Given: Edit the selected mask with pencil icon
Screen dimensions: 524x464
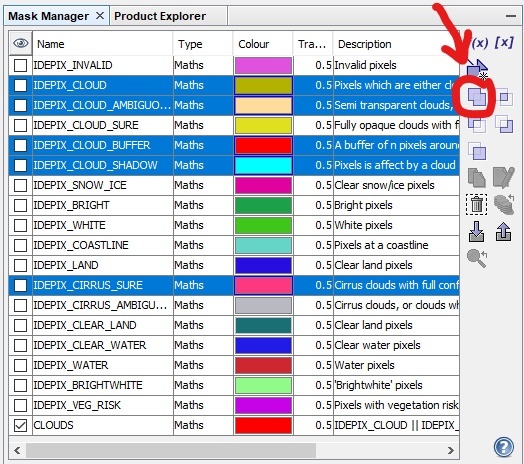Looking at the screenshot, I should [504, 178].
